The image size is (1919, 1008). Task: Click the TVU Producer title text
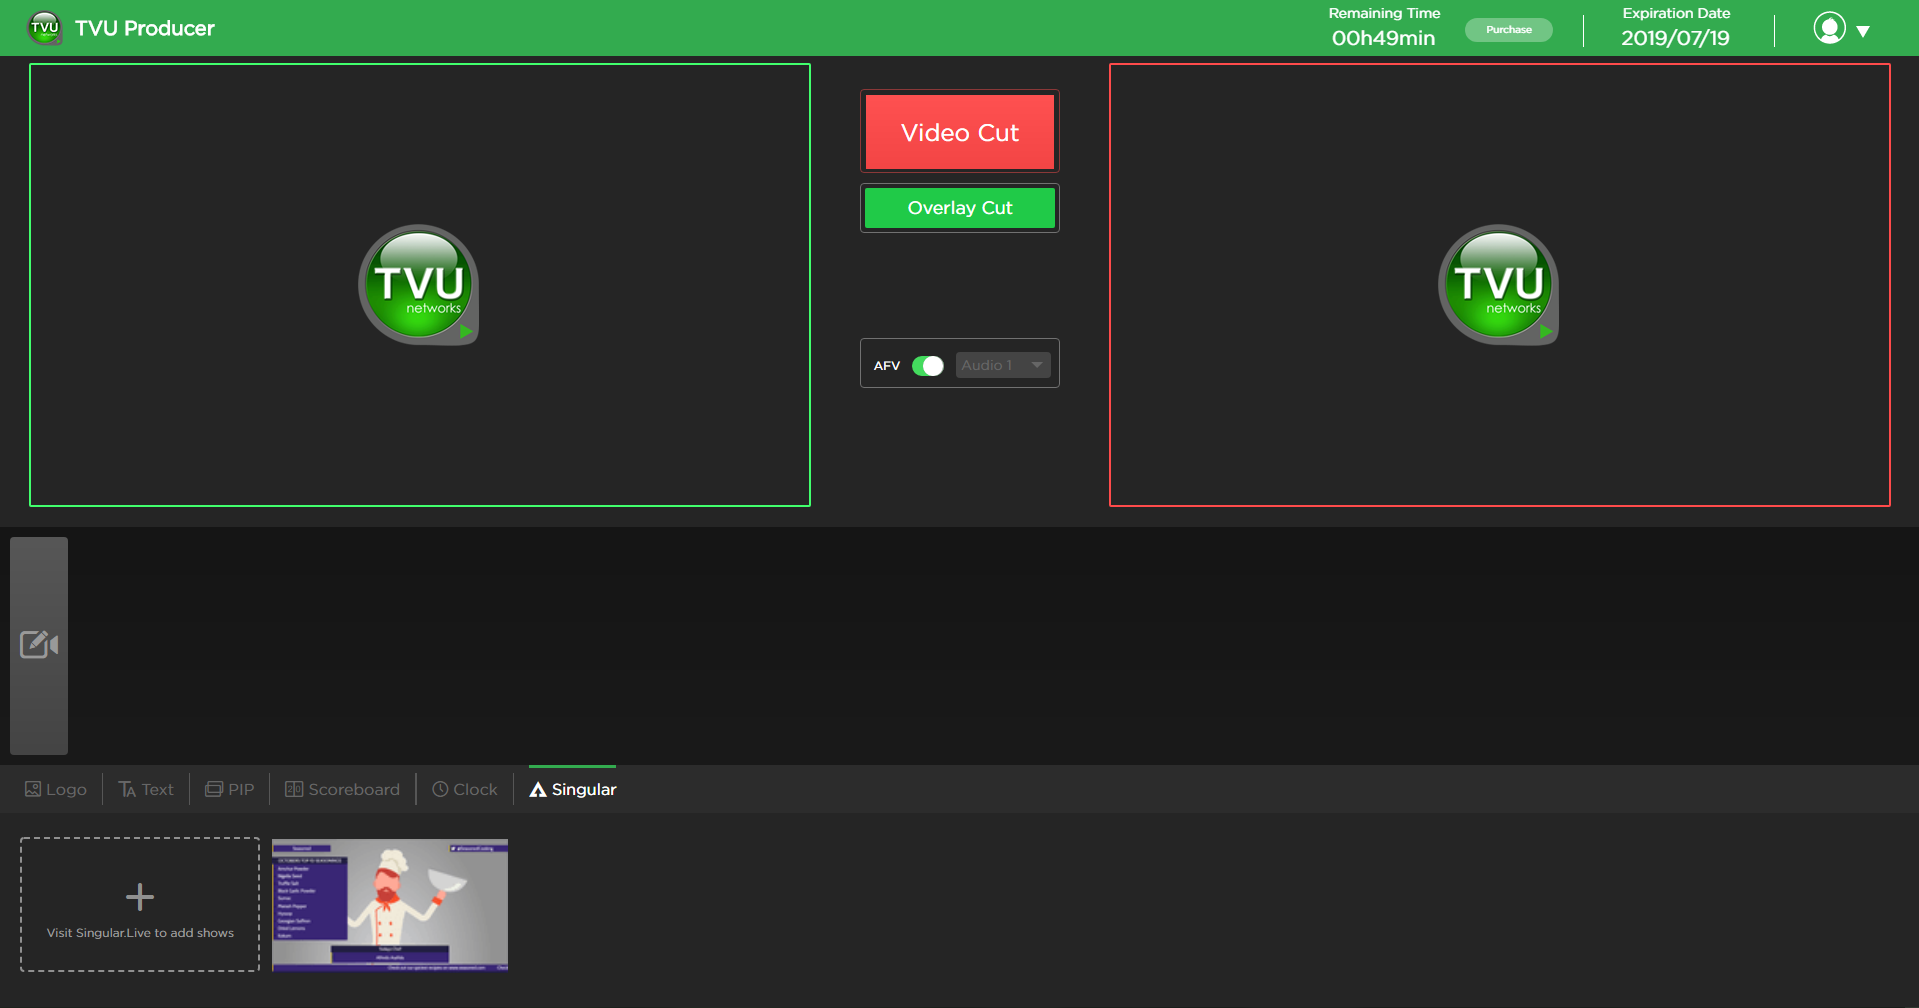(145, 28)
